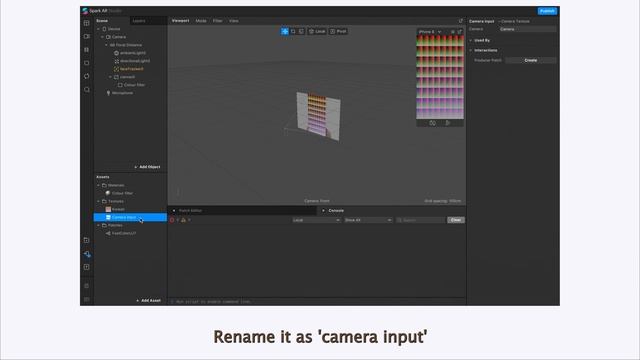Select the LUT asset at the bottom of Assets

point(121,233)
